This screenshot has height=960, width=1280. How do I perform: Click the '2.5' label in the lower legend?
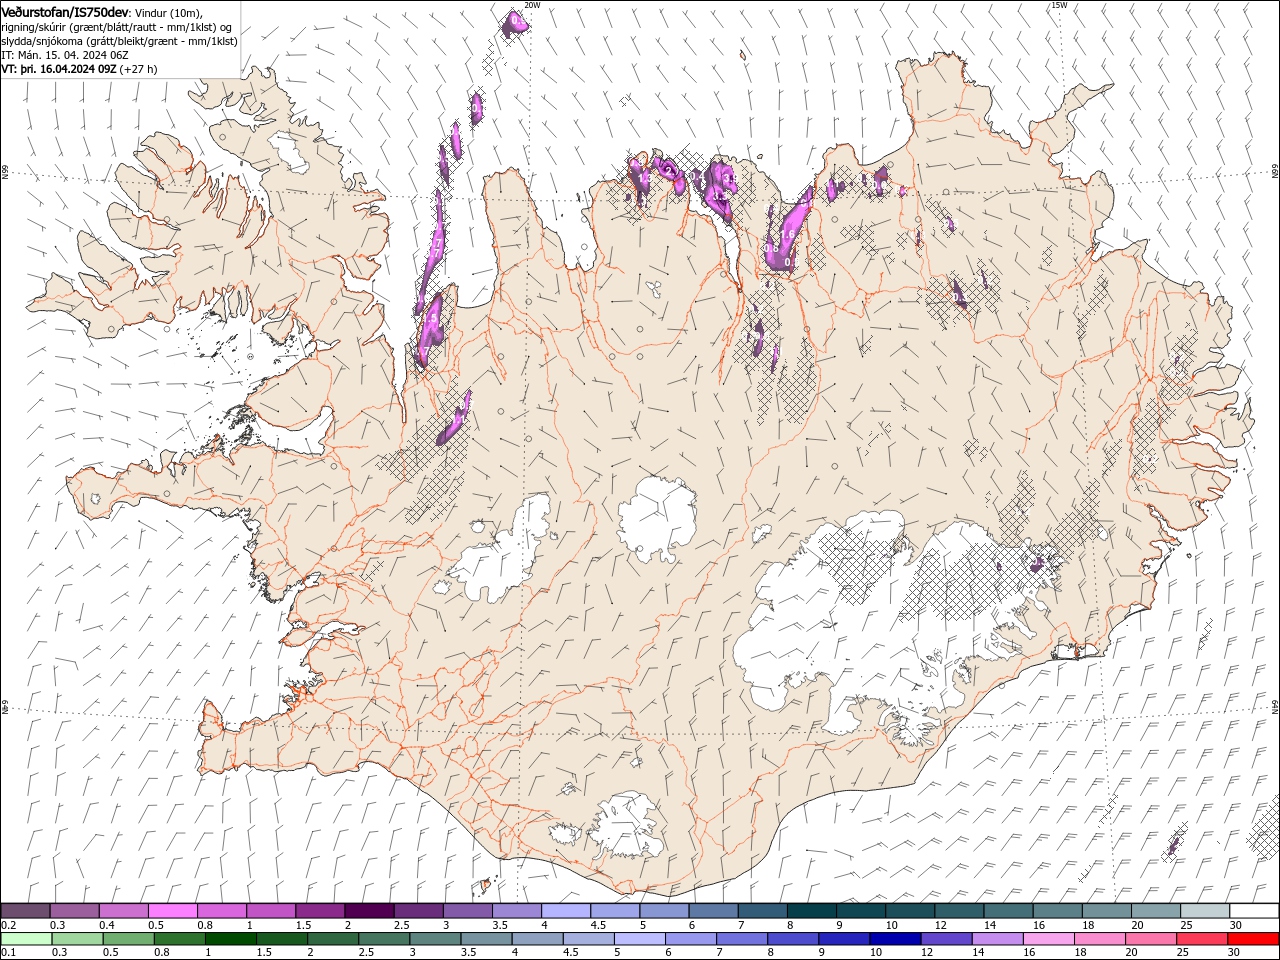(366, 953)
